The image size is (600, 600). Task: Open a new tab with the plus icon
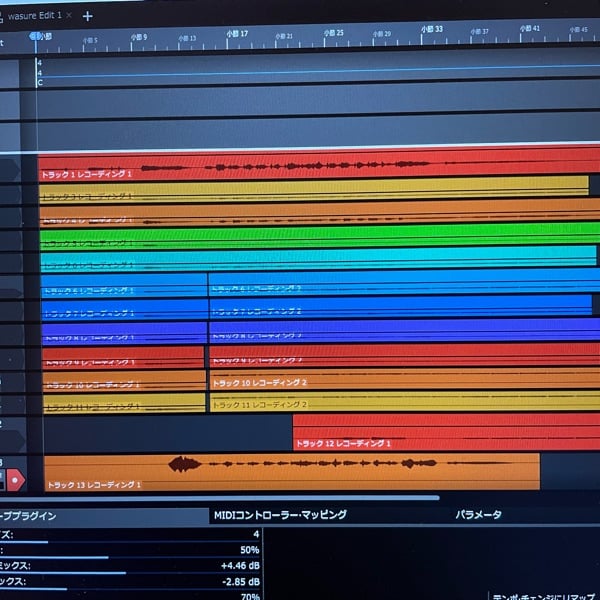[88, 16]
